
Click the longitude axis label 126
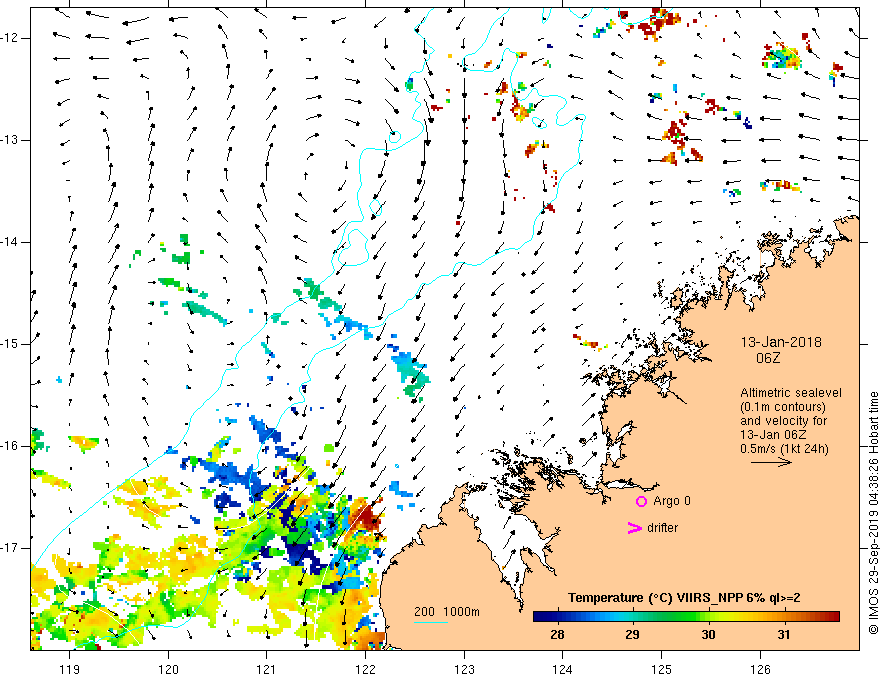760,669
